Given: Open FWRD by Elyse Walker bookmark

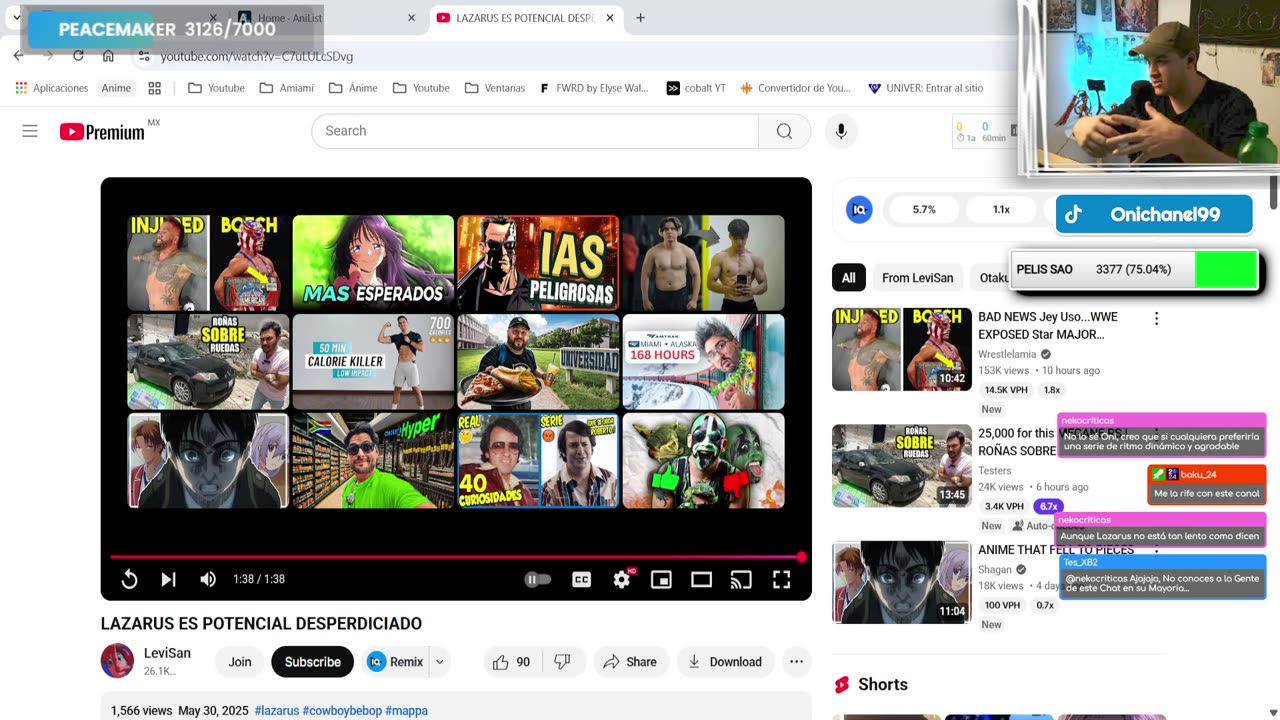Looking at the screenshot, I should [x=594, y=88].
